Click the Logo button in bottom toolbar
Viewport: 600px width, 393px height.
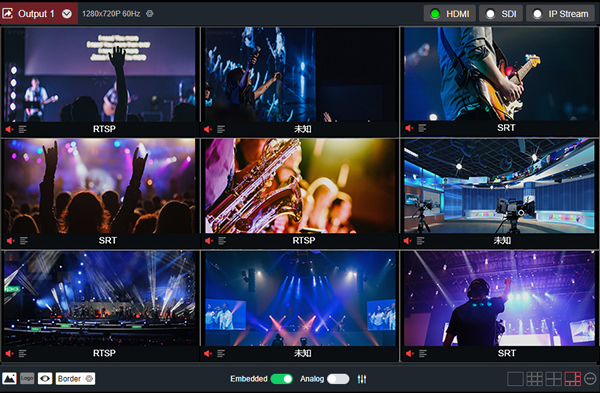point(27,378)
